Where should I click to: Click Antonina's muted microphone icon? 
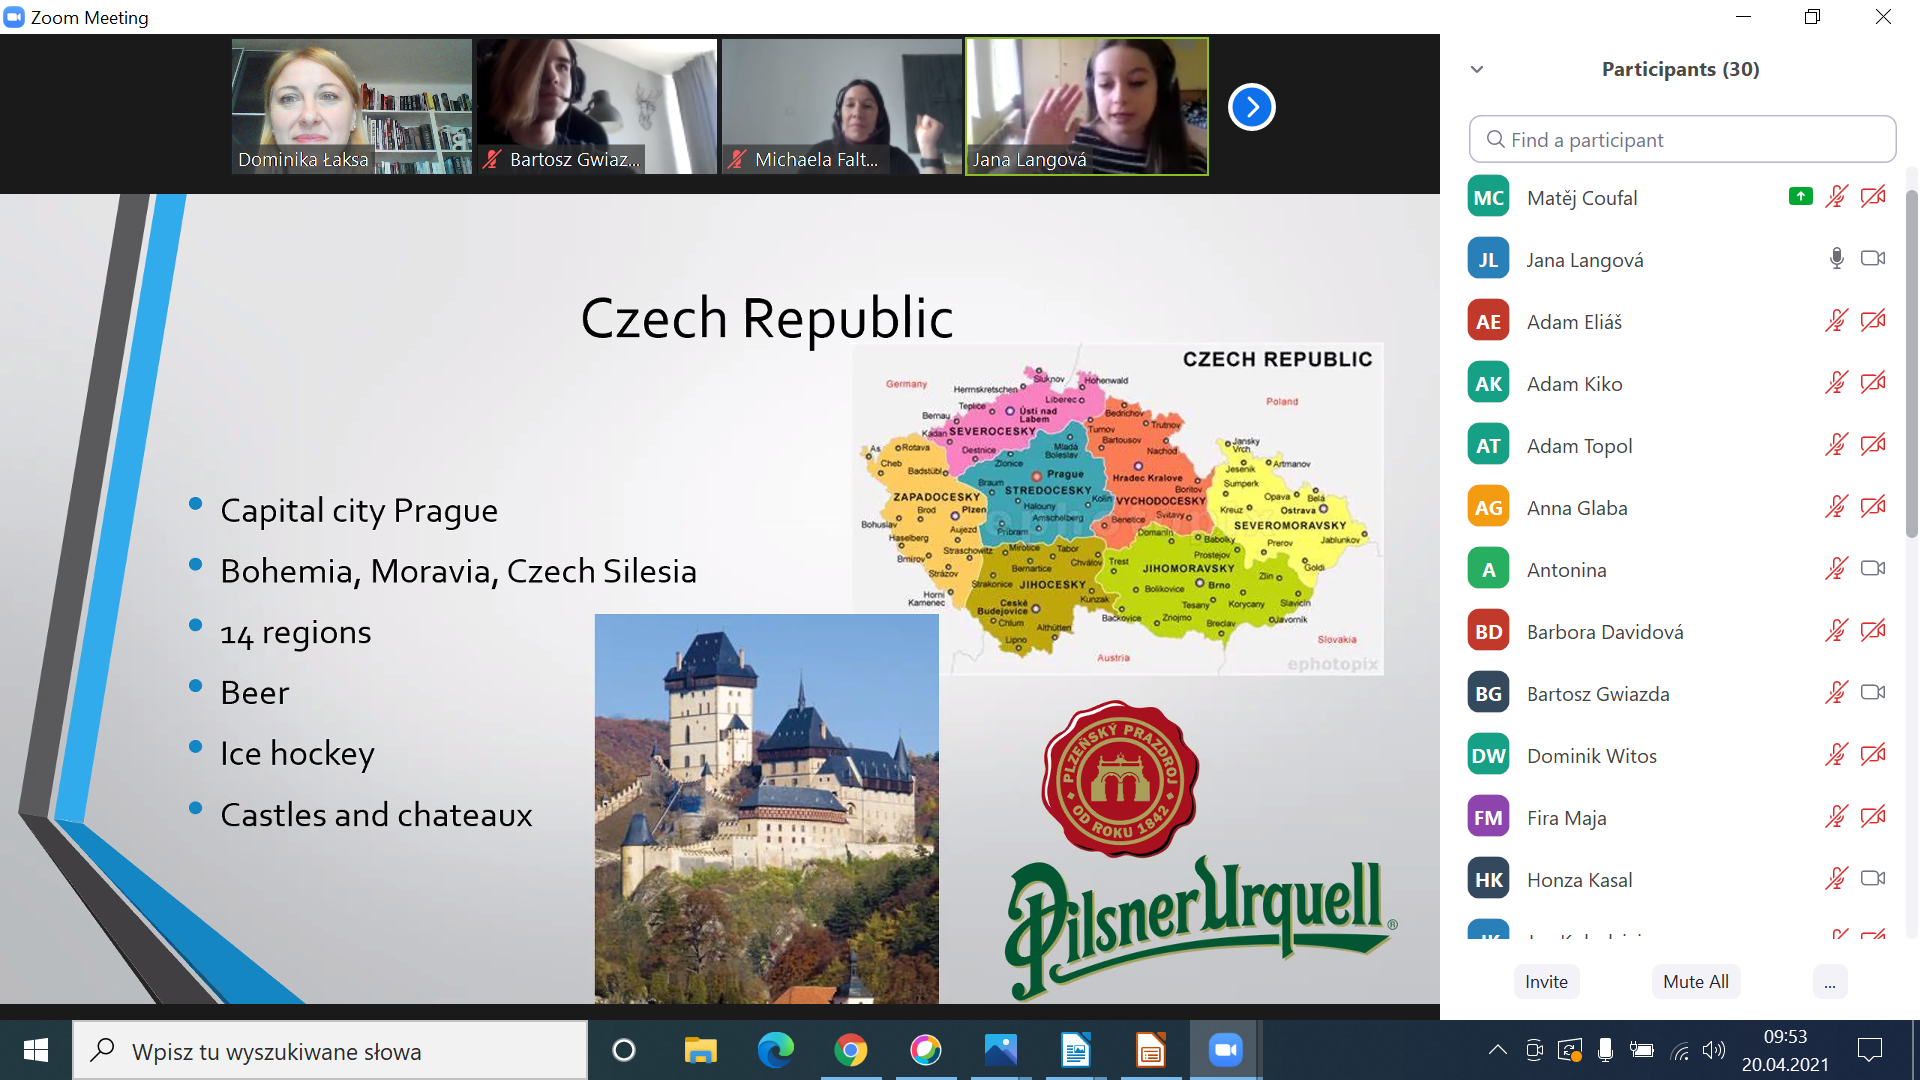point(1836,569)
